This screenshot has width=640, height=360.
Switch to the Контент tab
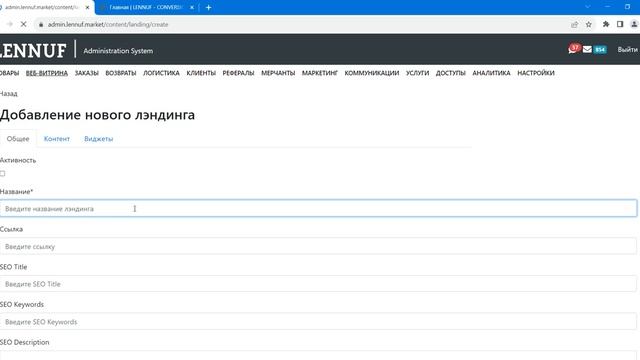click(57, 139)
